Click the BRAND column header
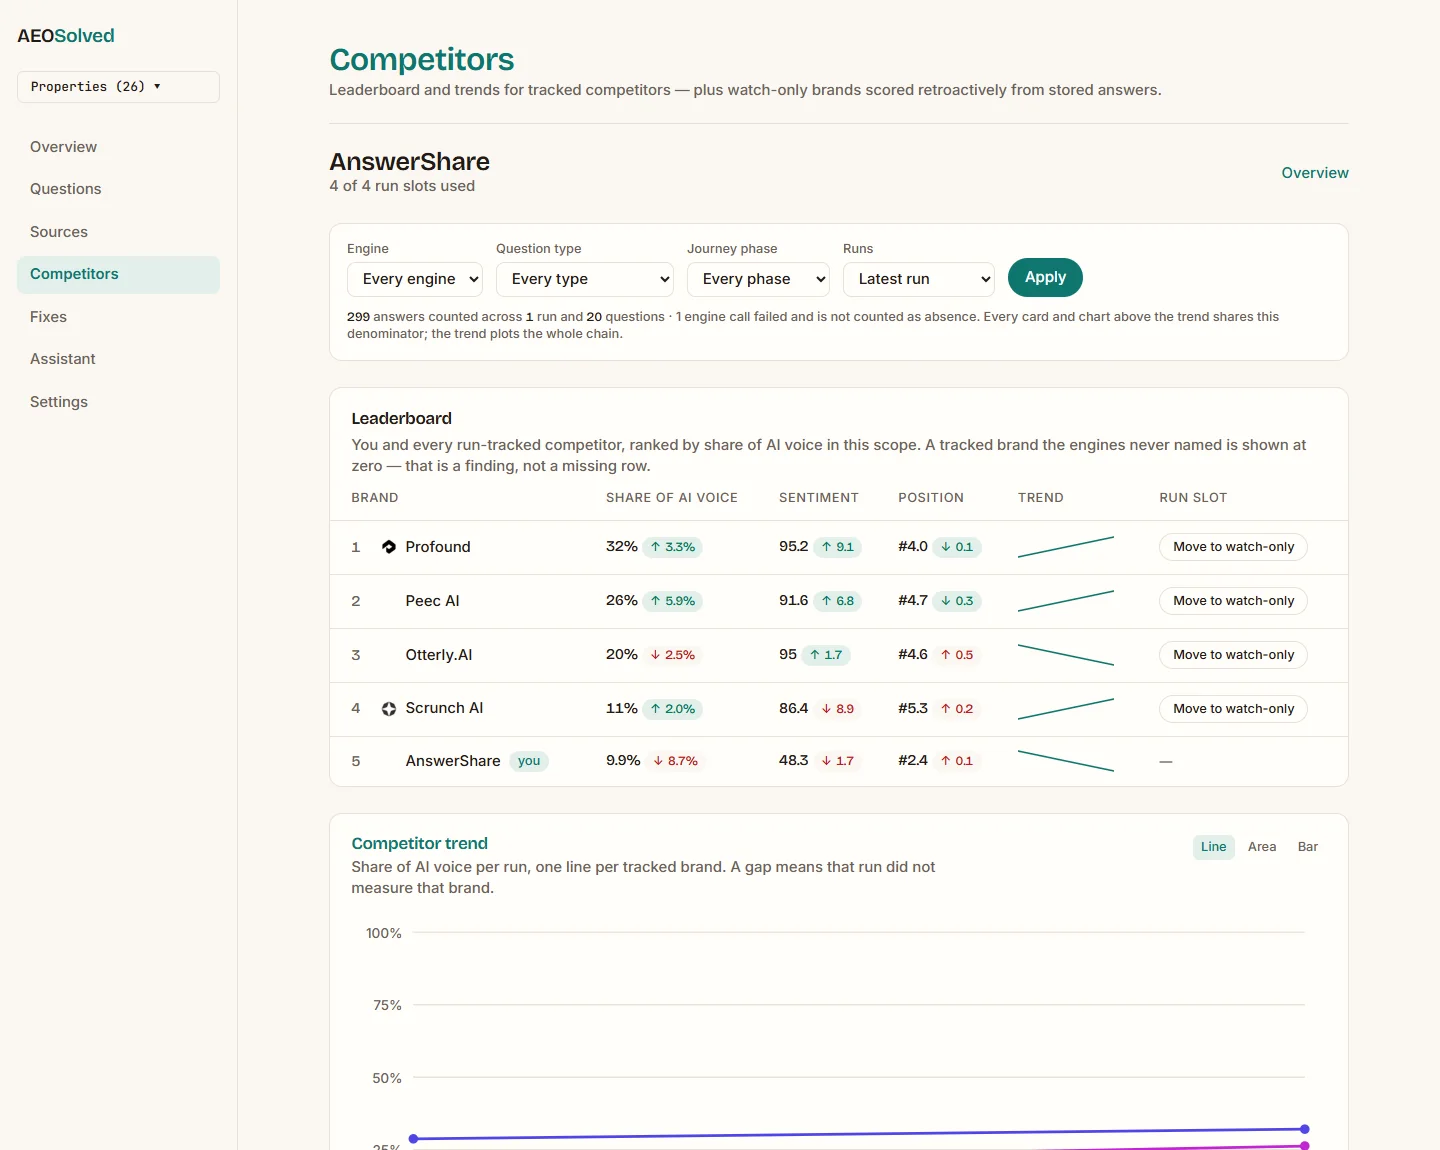Image resolution: width=1440 pixels, height=1150 pixels. click(x=375, y=498)
